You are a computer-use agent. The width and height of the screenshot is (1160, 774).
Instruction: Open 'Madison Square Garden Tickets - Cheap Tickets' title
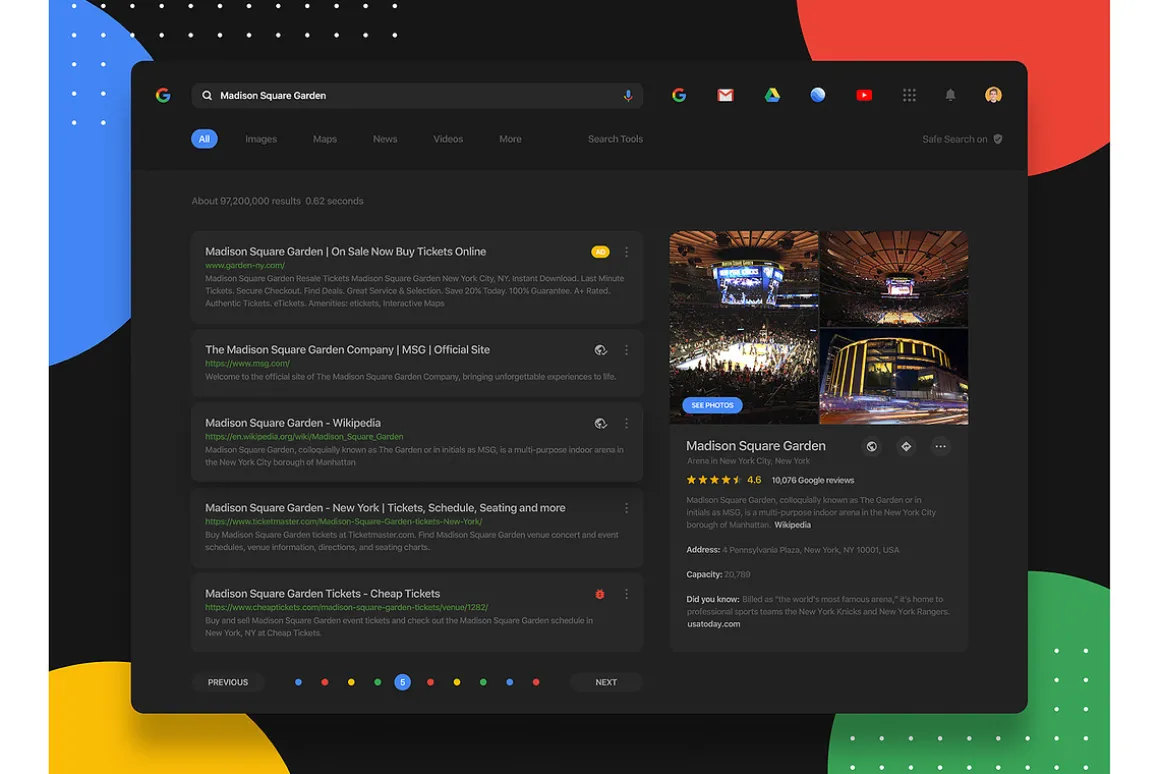click(x=323, y=594)
